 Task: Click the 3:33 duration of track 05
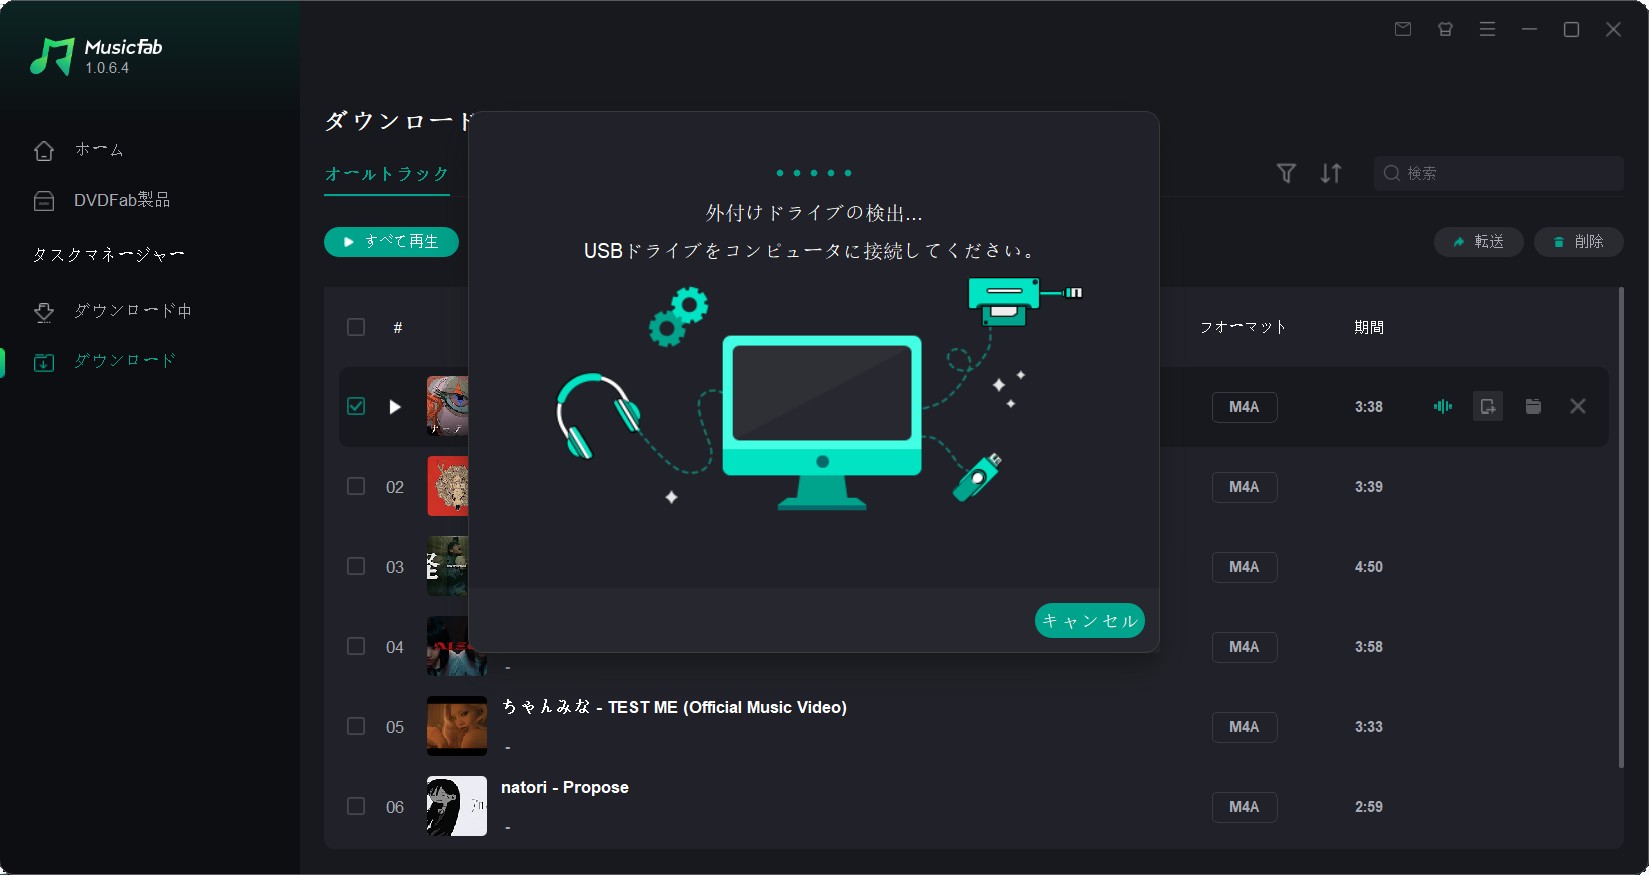pyautogui.click(x=1369, y=727)
